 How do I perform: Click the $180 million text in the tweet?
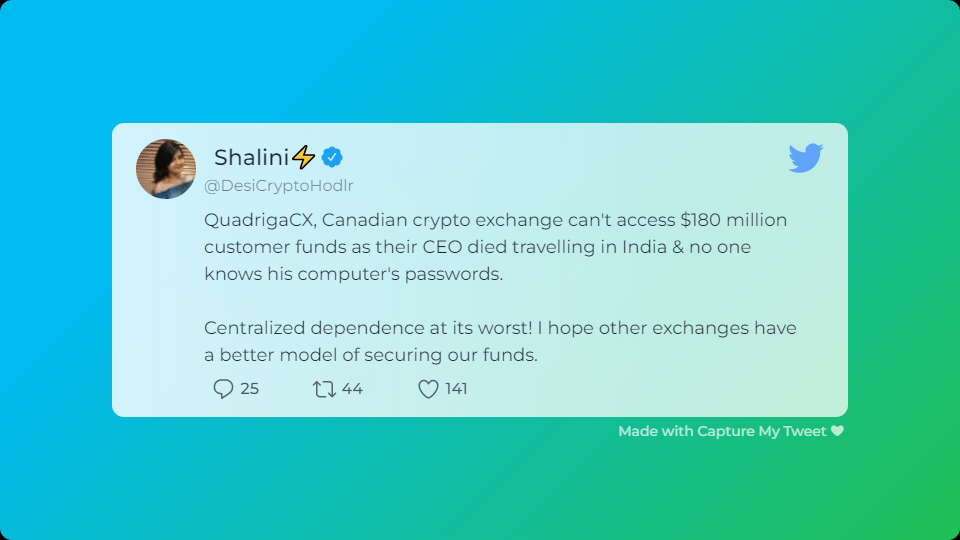point(733,220)
